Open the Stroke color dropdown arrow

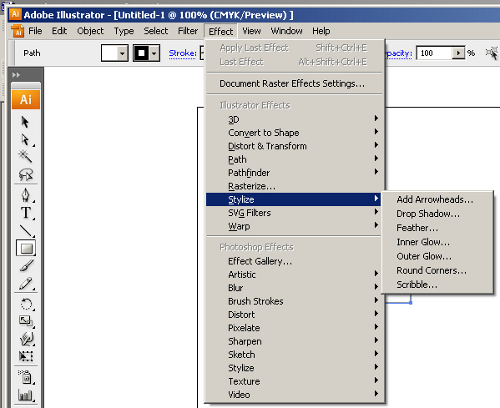click(154, 53)
